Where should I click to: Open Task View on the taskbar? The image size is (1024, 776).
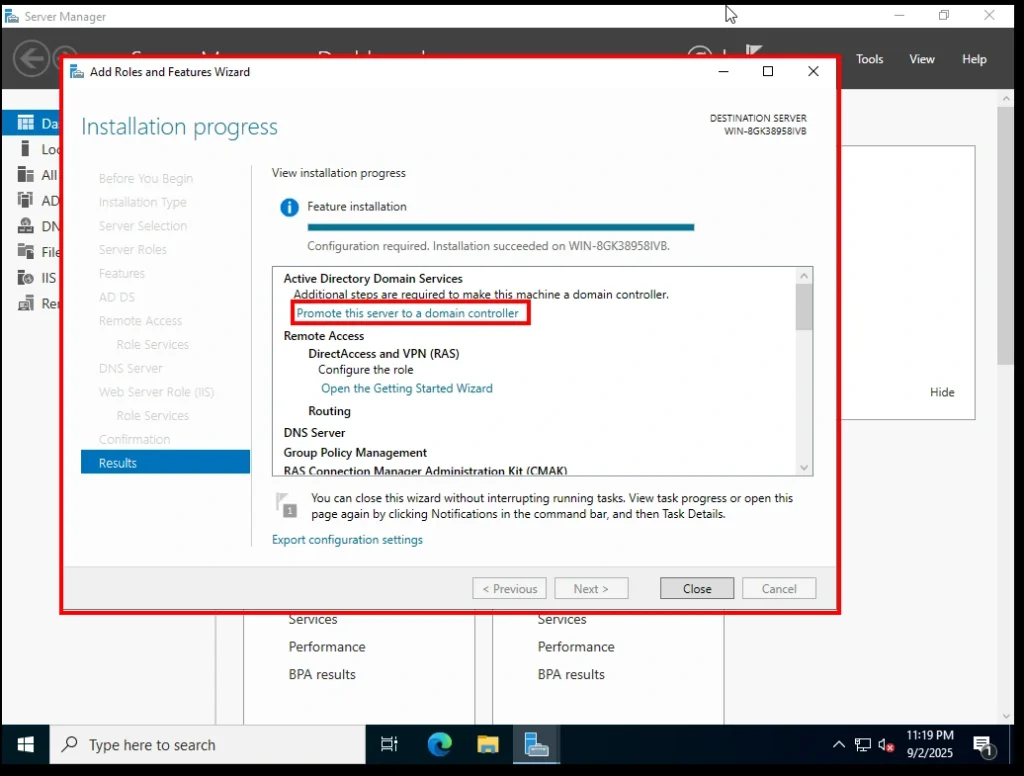tap(389, 744)
